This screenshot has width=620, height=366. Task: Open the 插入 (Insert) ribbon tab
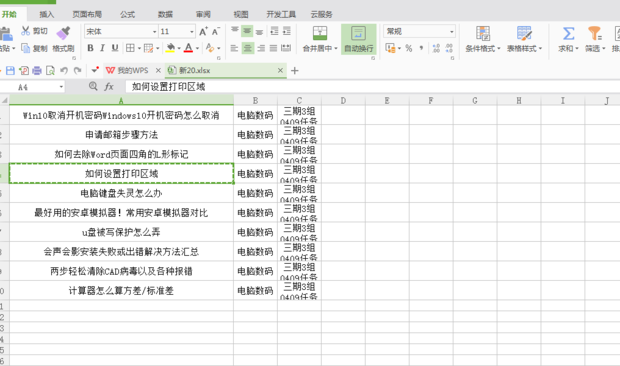click(x=47, y=15)
